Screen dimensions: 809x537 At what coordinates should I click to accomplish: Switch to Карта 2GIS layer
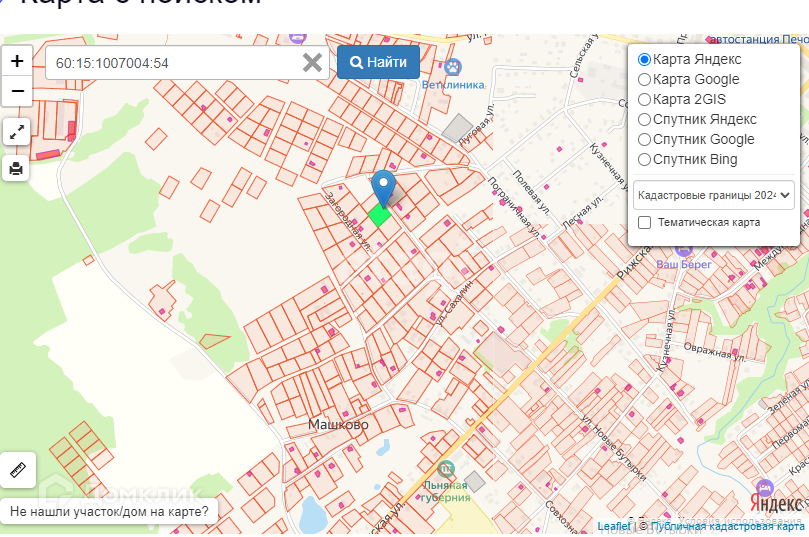coord(645,100)
